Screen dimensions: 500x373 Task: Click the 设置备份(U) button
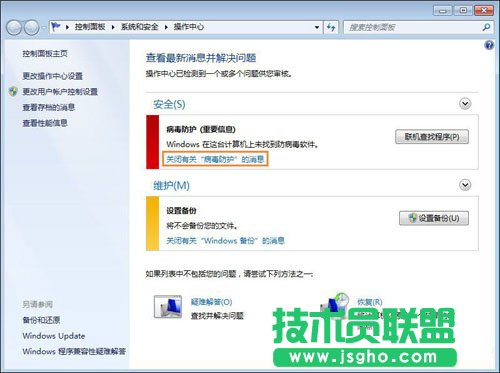tap(434, 218)
